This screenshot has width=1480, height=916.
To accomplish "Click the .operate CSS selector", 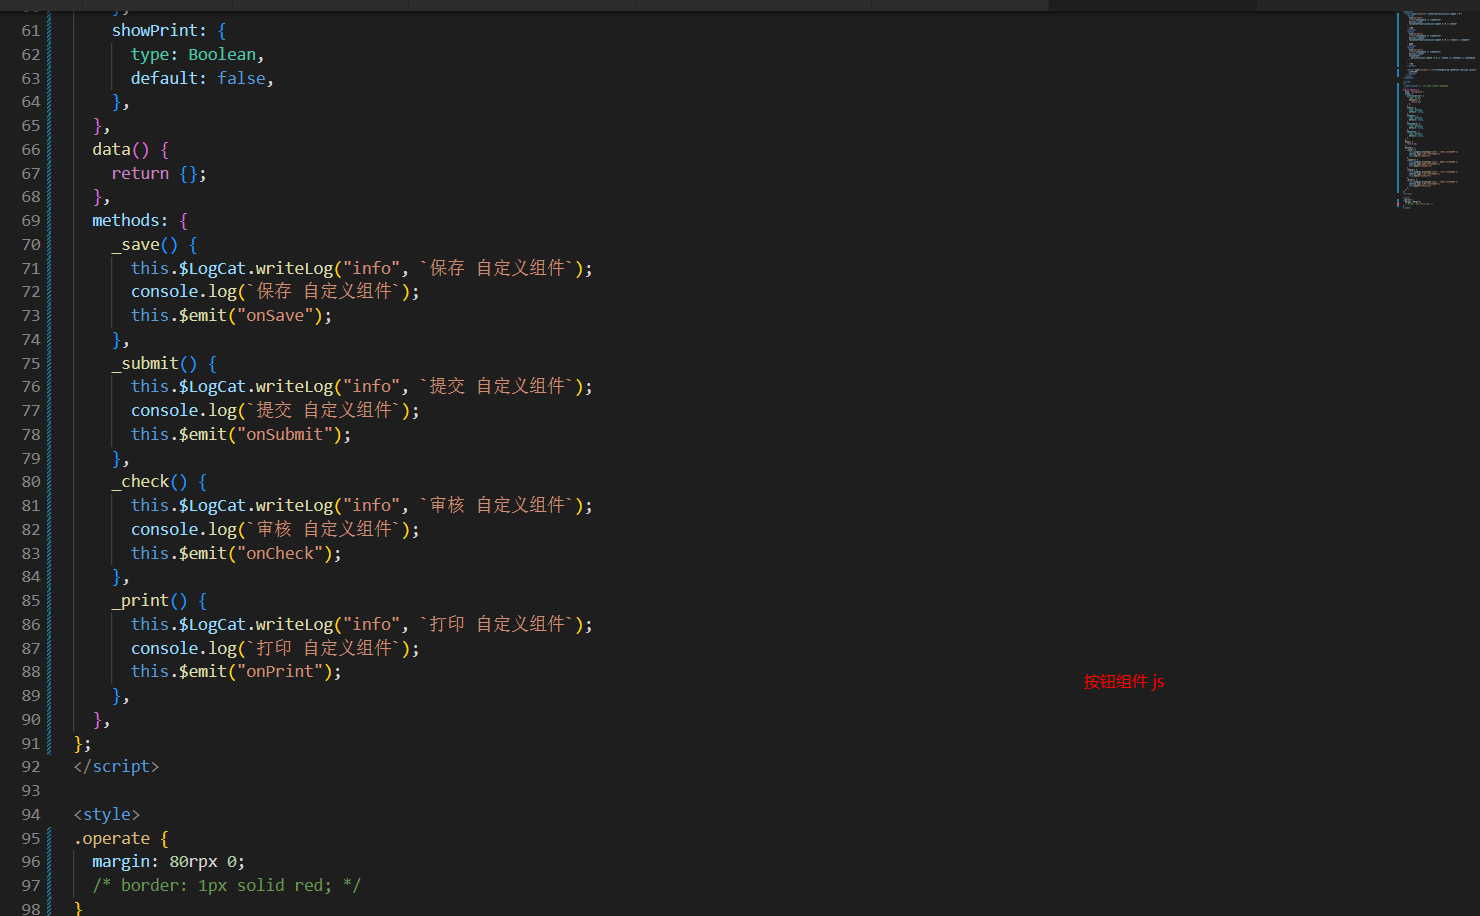I will coord(112,839).
